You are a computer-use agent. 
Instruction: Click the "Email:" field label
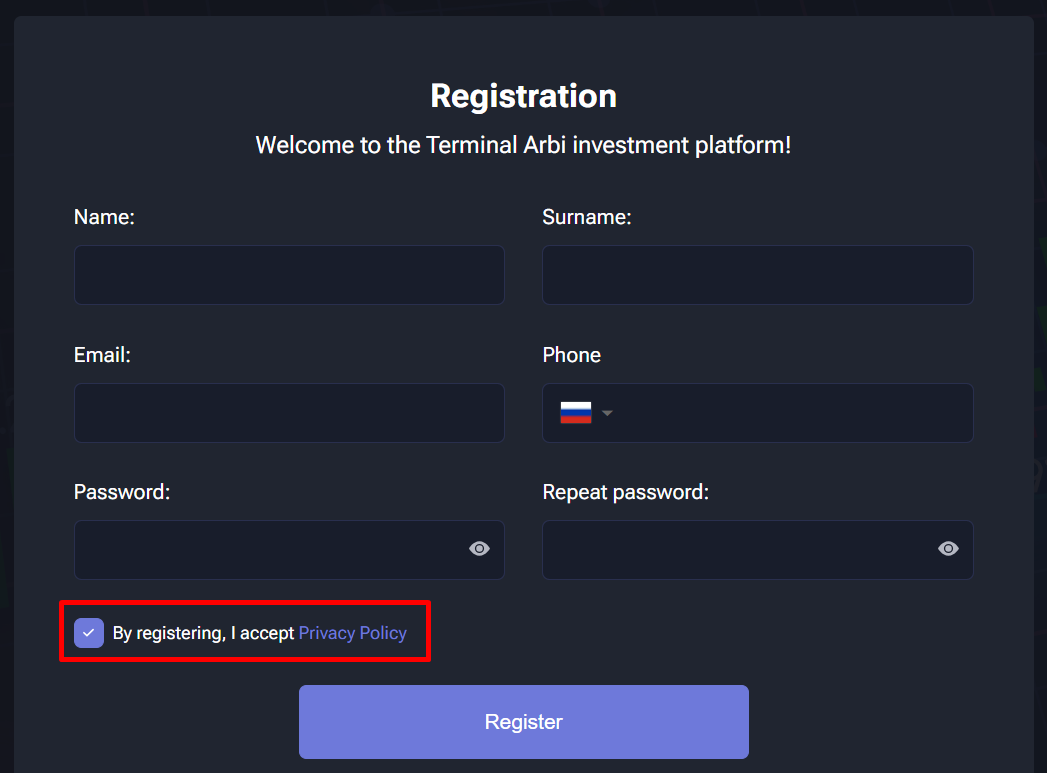click(x=102, y=355)
